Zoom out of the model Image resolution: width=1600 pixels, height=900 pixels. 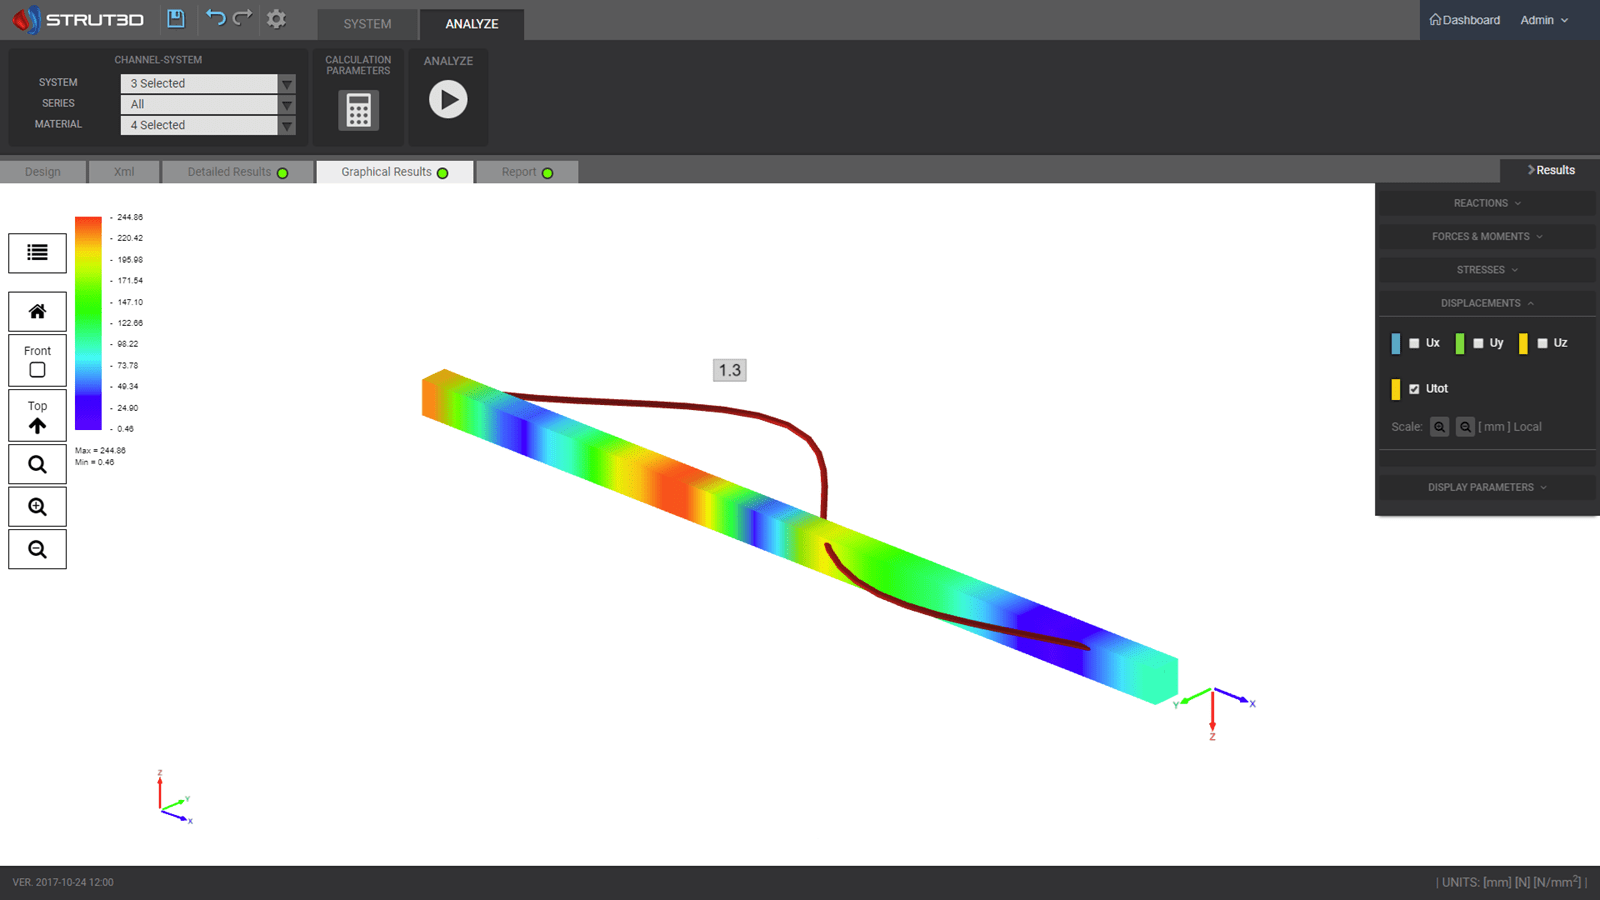pos(37,549)
